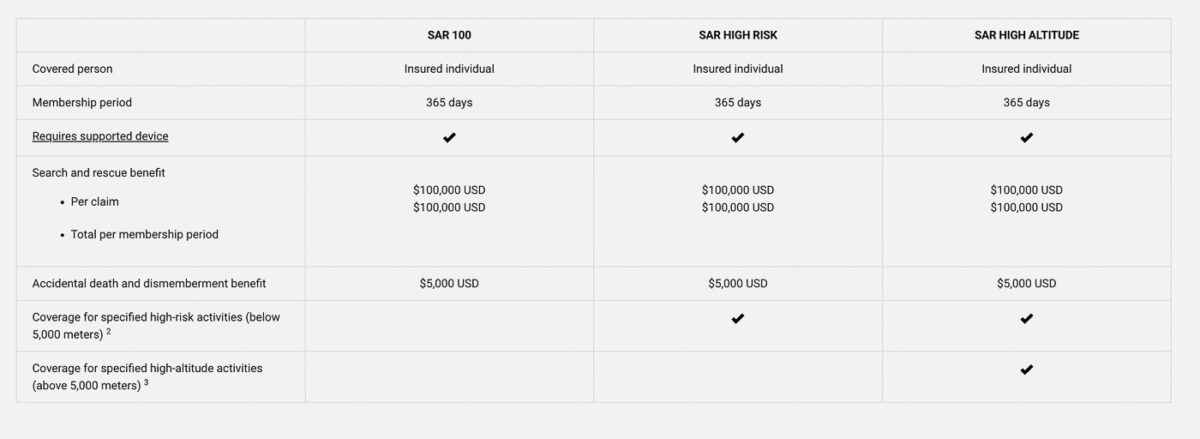Click the Per claim bullet item
Screen dimensions: 1200x439
point(95,202)
